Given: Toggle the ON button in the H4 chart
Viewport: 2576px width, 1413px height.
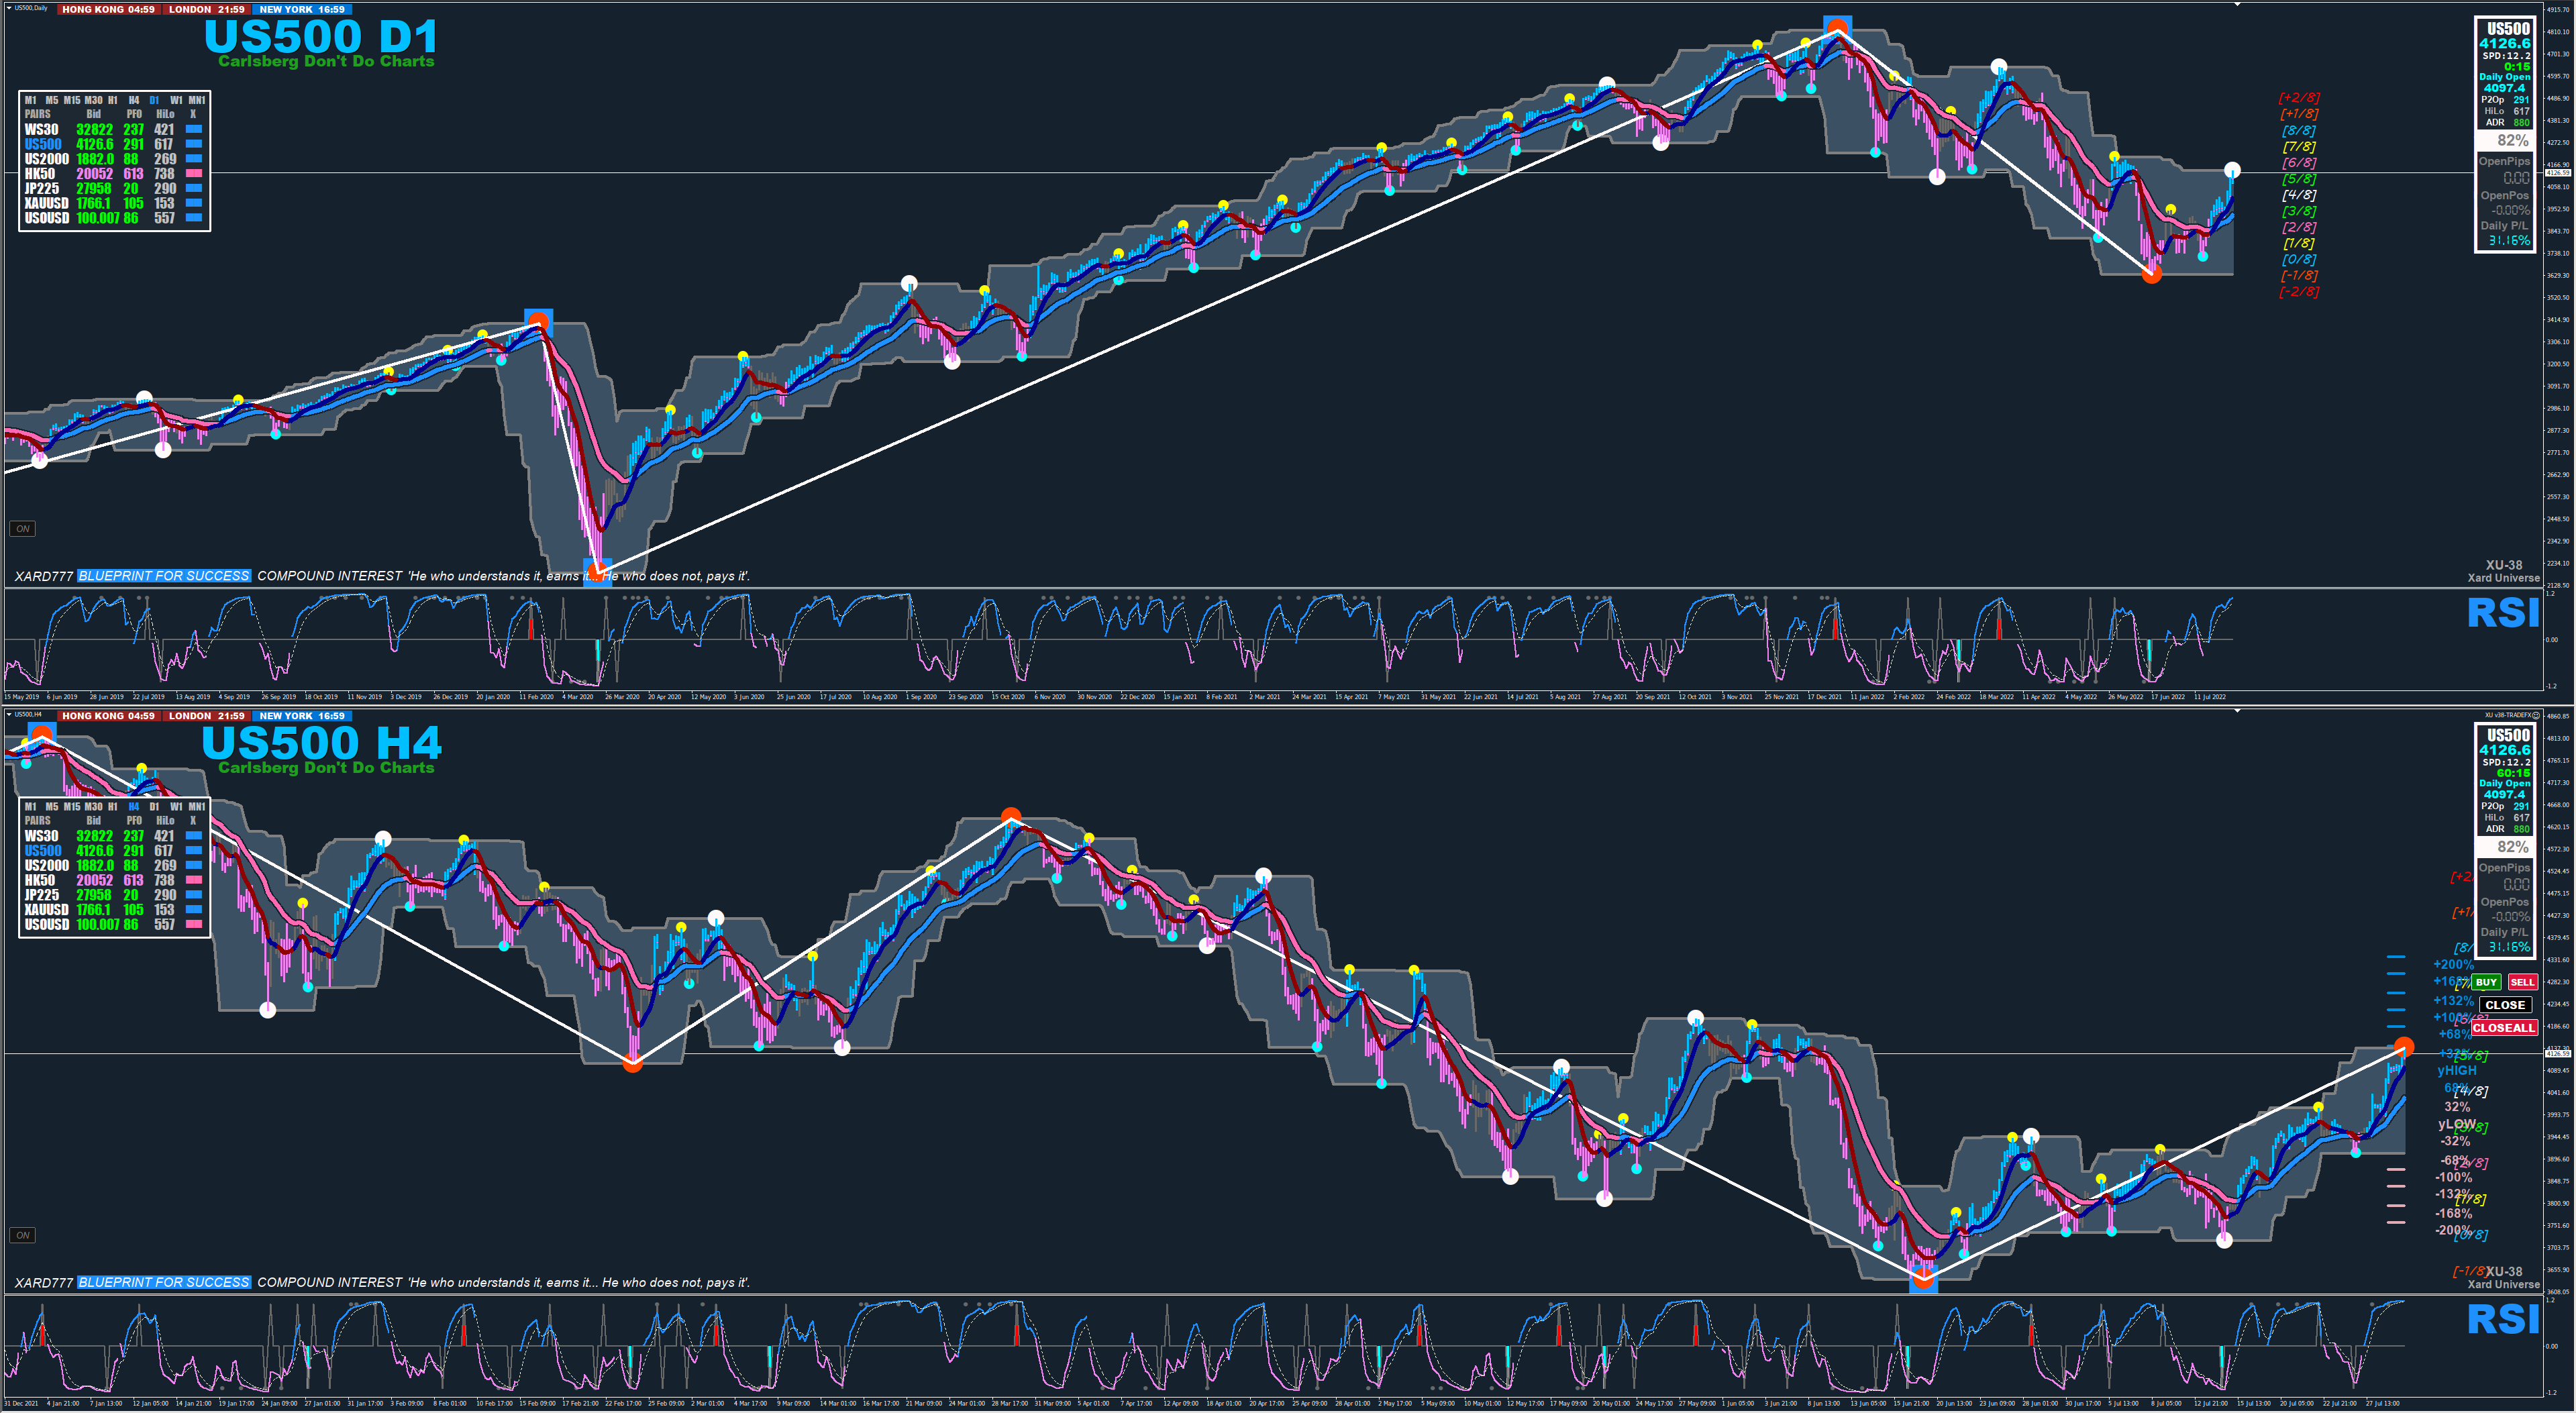Looking at the screenshot, I should click(x=22, y=1235).
